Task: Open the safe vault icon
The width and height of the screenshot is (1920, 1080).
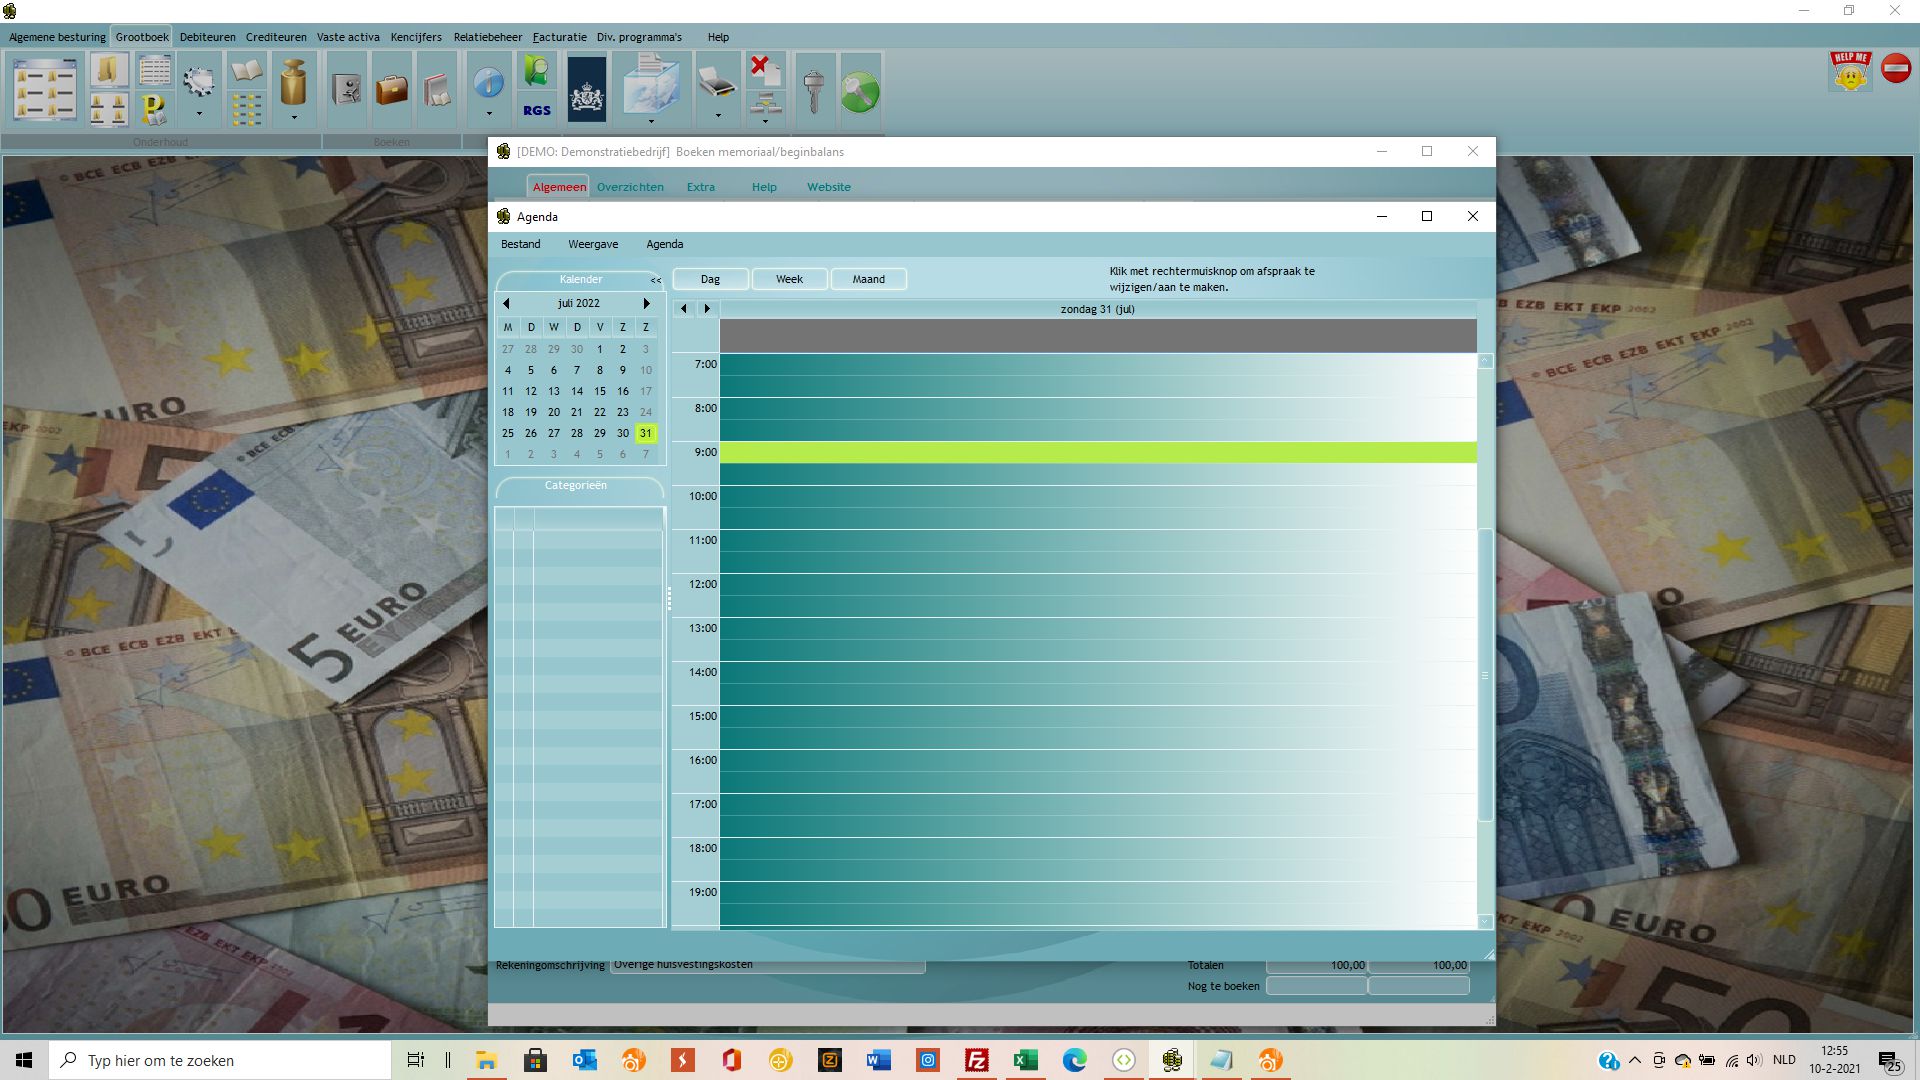Action: pos(346,89)
